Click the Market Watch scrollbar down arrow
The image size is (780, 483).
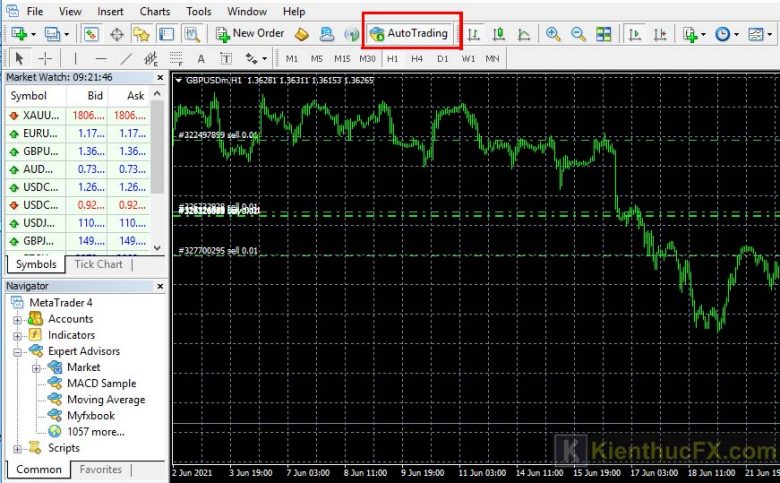[x=156, y=246]
